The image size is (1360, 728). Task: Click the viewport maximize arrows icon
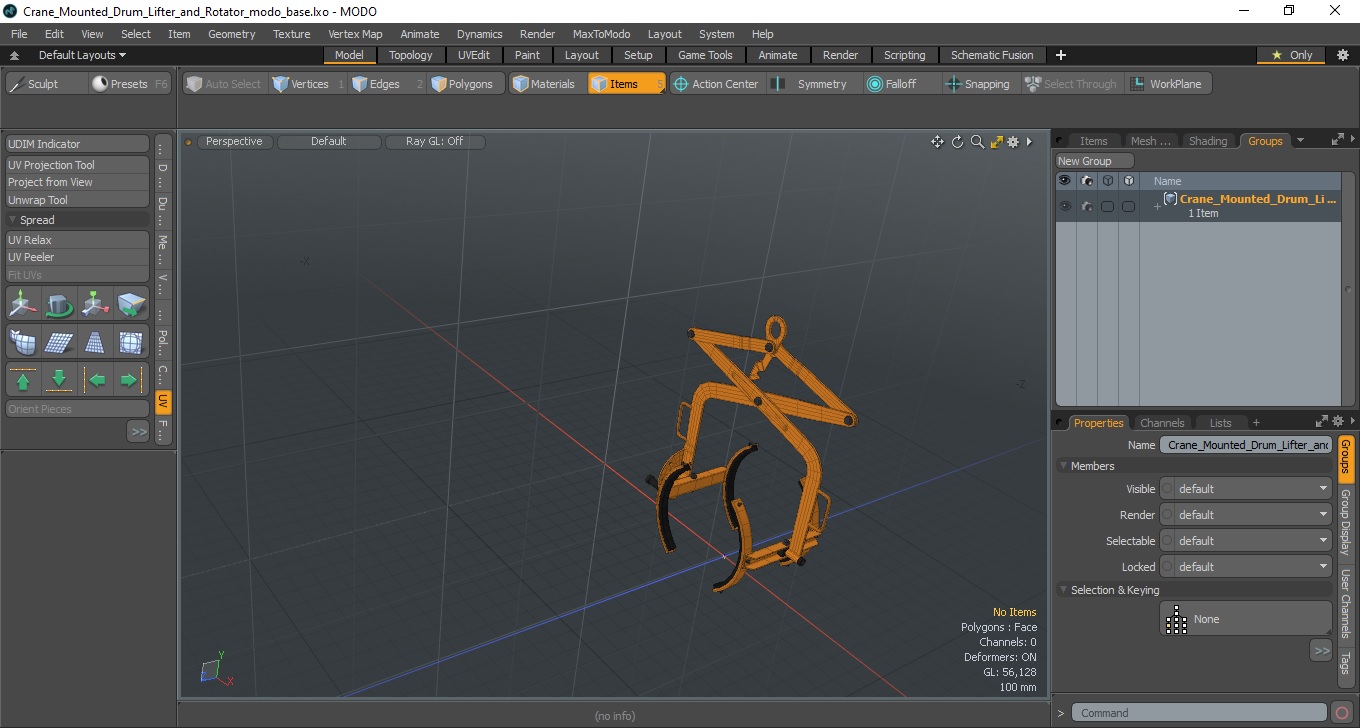point(997,142)
